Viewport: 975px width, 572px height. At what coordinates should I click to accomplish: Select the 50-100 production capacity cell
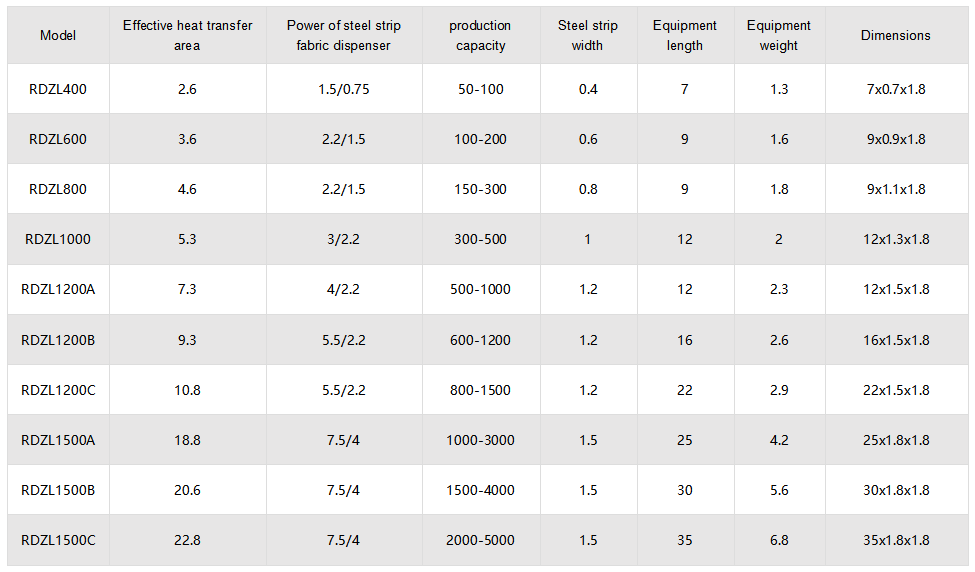[x=480, y=89]
